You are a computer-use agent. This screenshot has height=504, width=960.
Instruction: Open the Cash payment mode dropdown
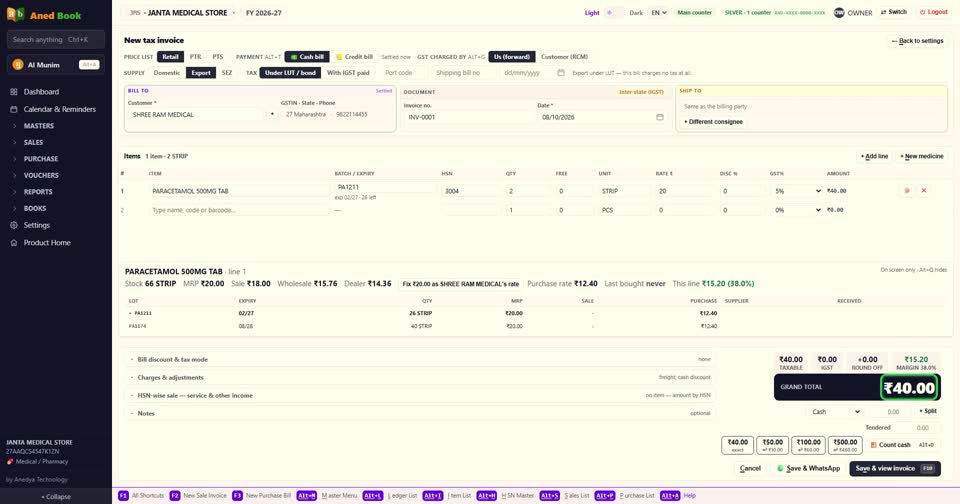click(x=836, y=412)
